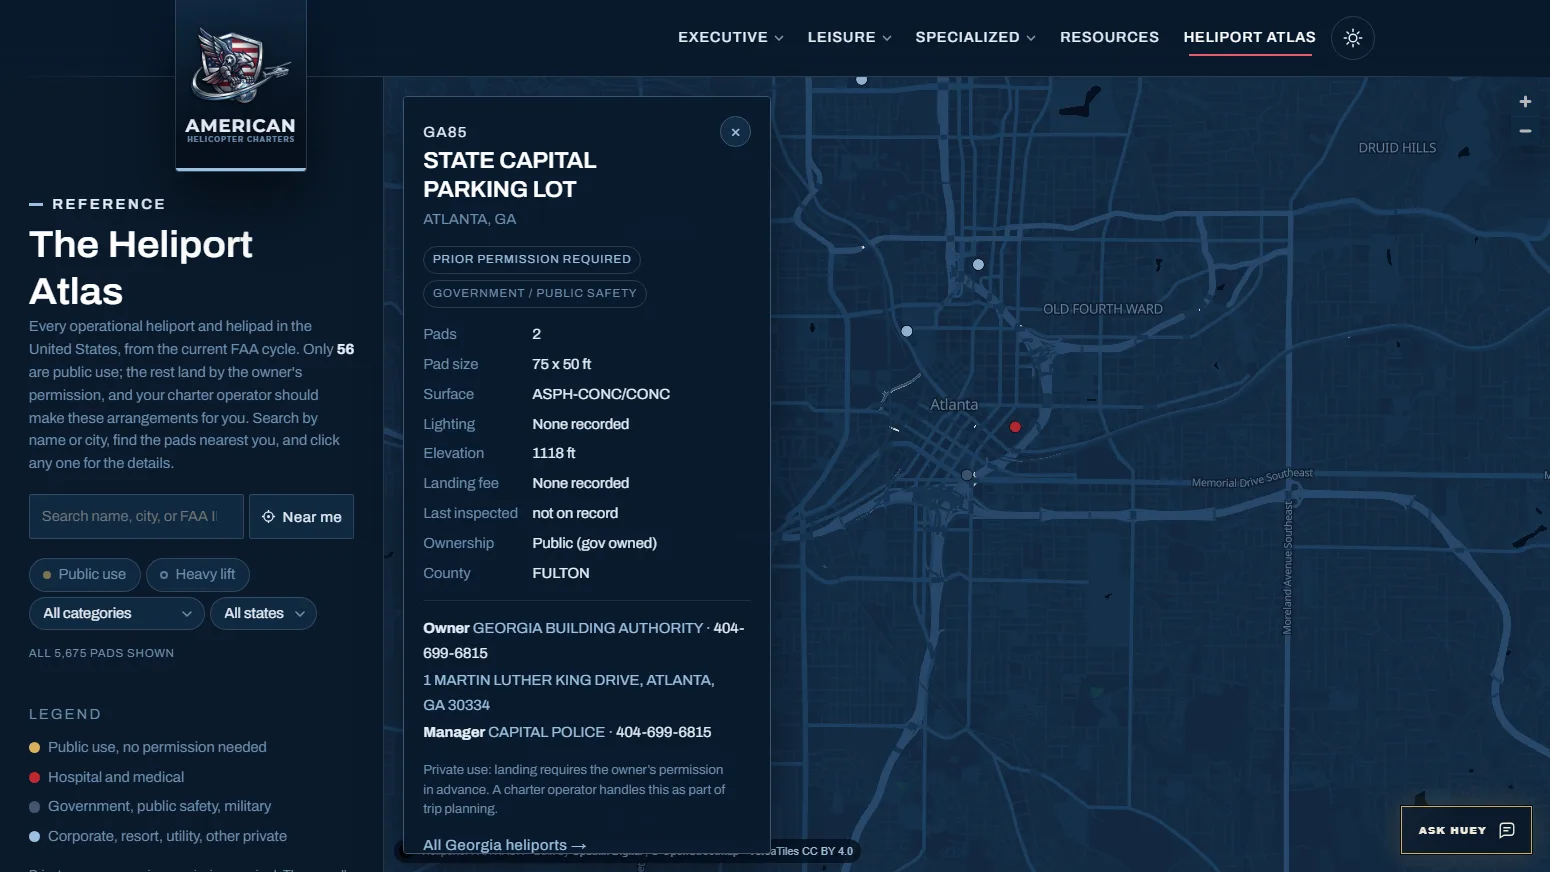The image size is (1550, 872).
Task: Click the gray Government legend dot
Action: 35,807
